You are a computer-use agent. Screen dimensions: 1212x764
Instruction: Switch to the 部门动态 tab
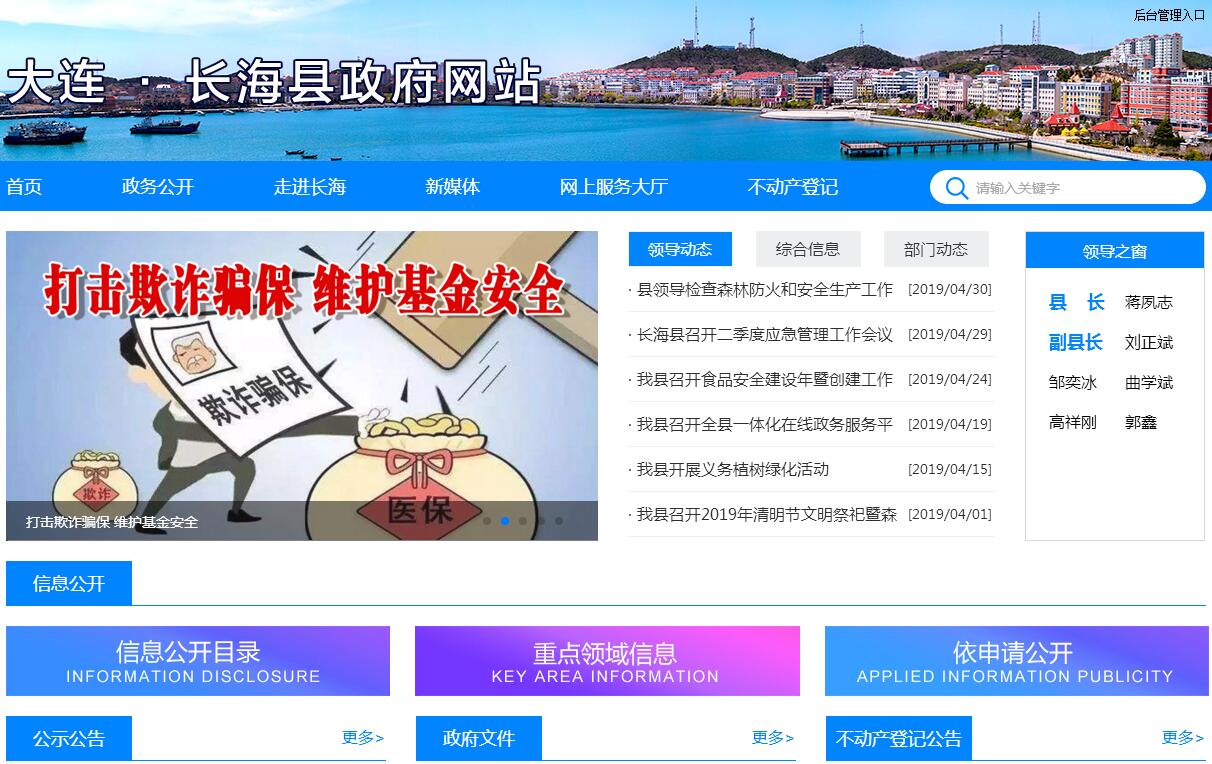(936, 249)
